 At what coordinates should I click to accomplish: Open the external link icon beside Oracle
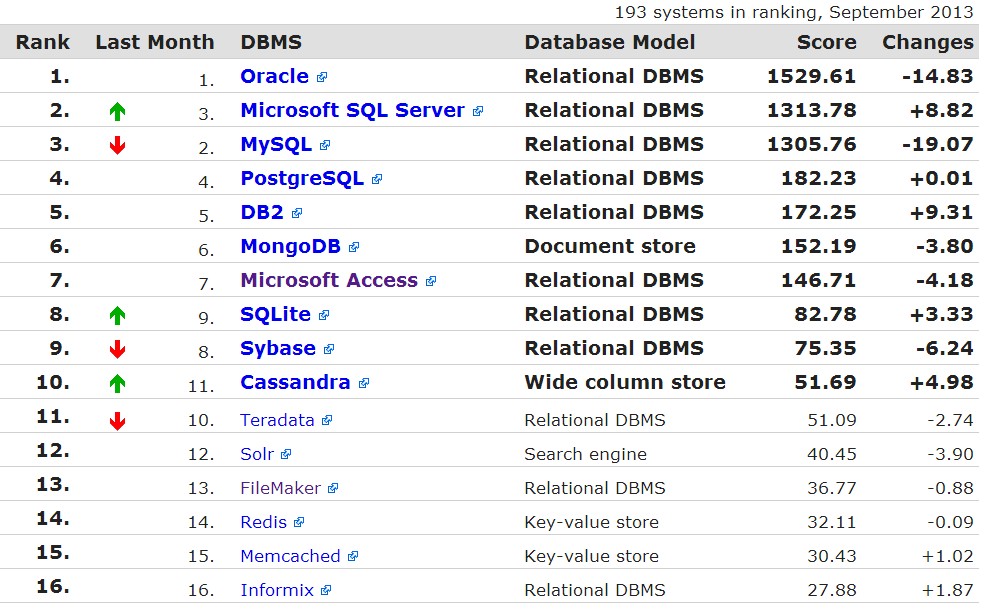click(322, 77)
